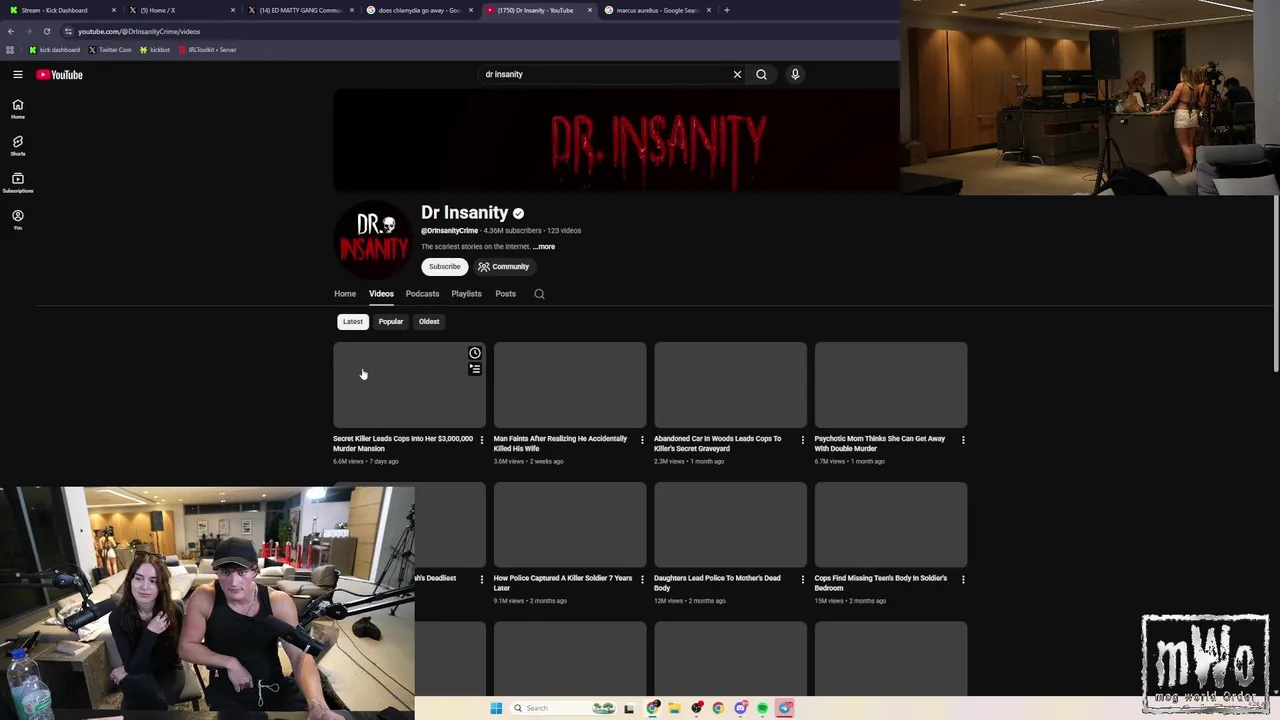The height and width of the screenshot is (720, 1280).
Task: Open Telegram from the taskbar
Action: tap(785, 708)
